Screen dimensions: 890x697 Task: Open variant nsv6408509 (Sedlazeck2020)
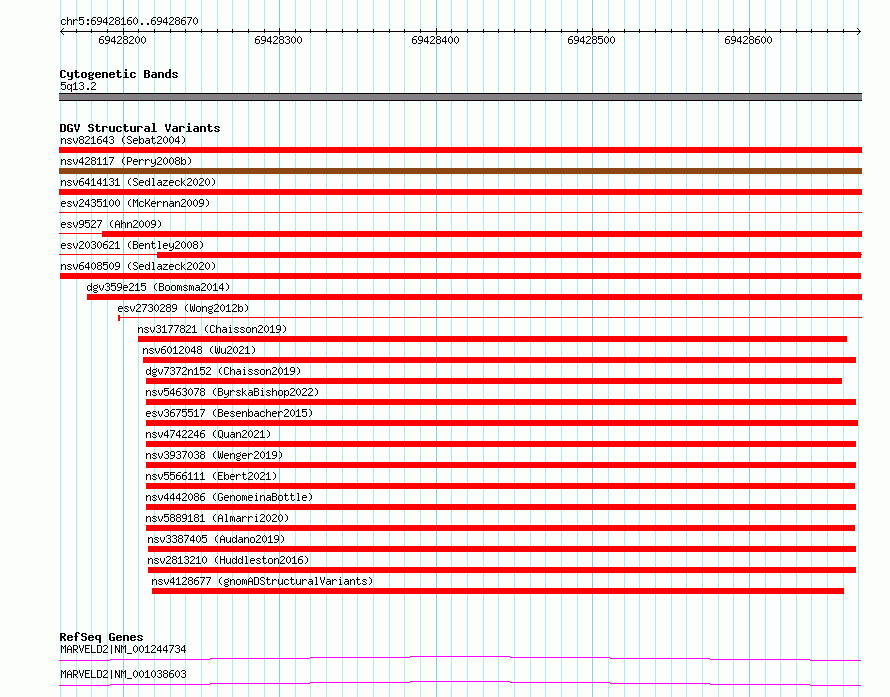(138, 266)
